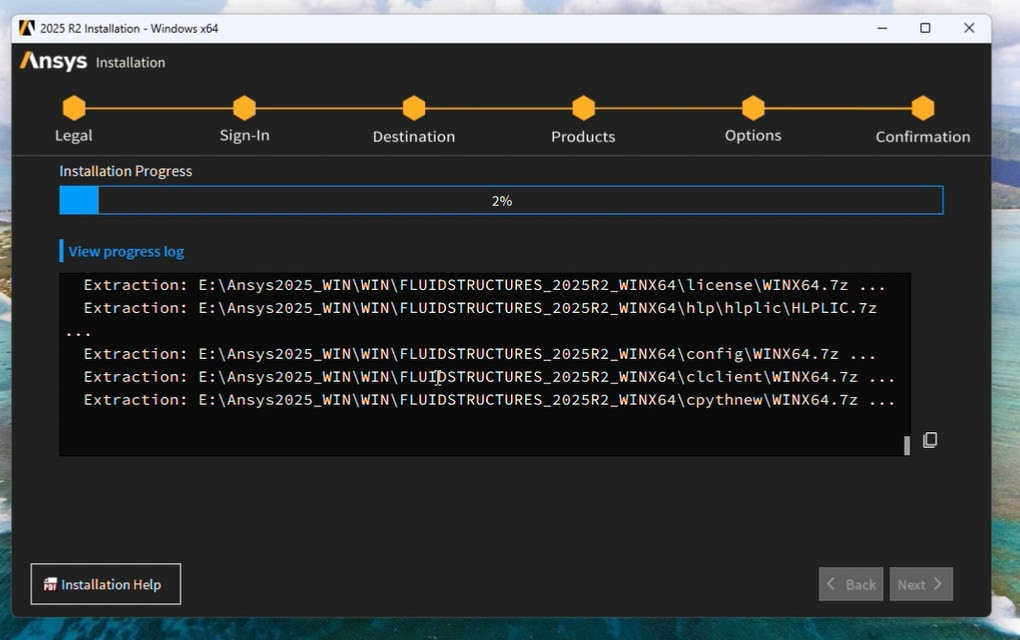Select the Products step label
This screenshot has height=640, width=1020.
coord(583,137)
